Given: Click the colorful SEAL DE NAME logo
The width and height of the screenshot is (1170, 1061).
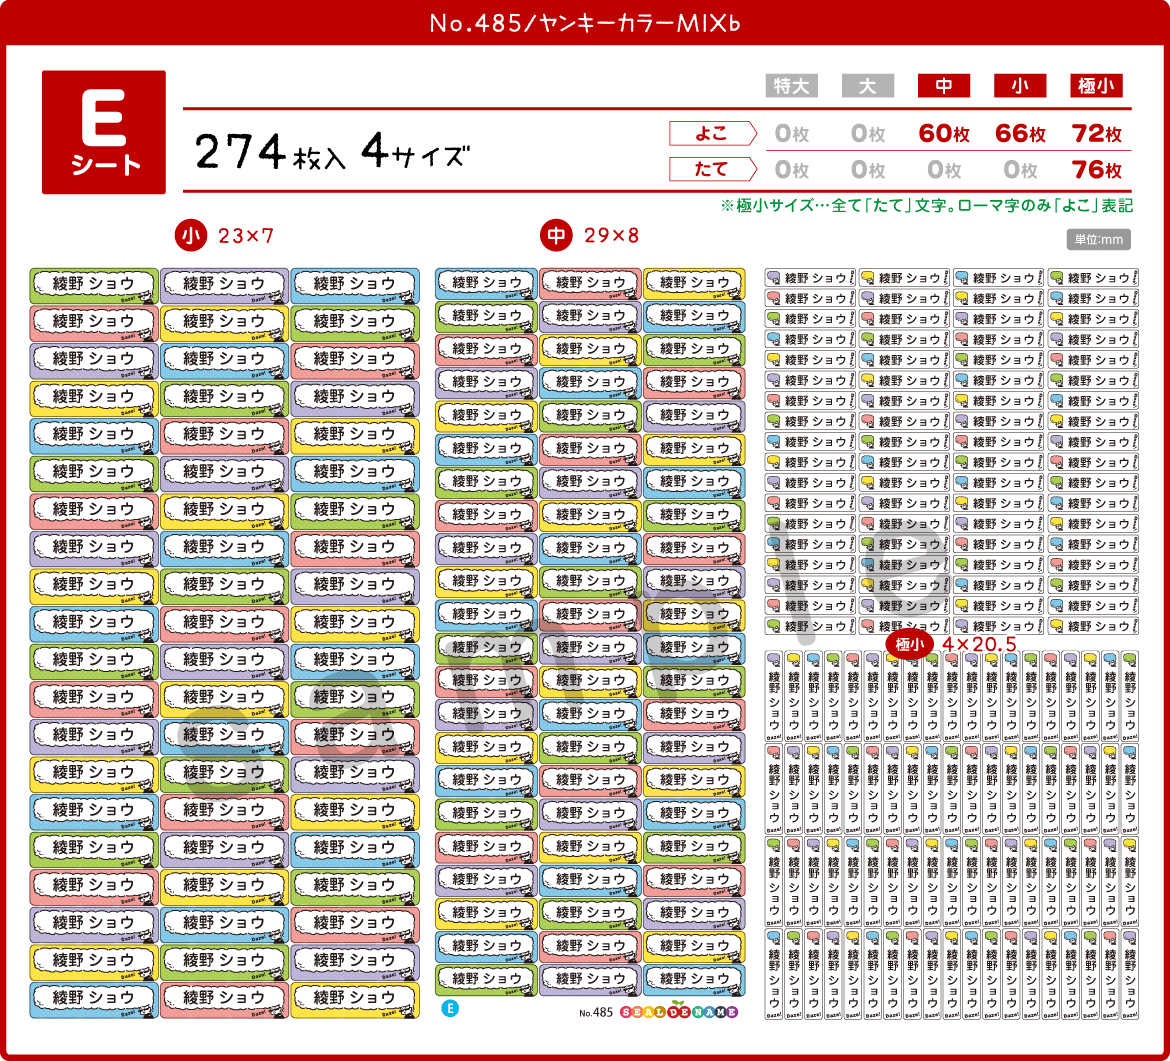Looking at the screenshot, I should click(x=679, y=1012).
